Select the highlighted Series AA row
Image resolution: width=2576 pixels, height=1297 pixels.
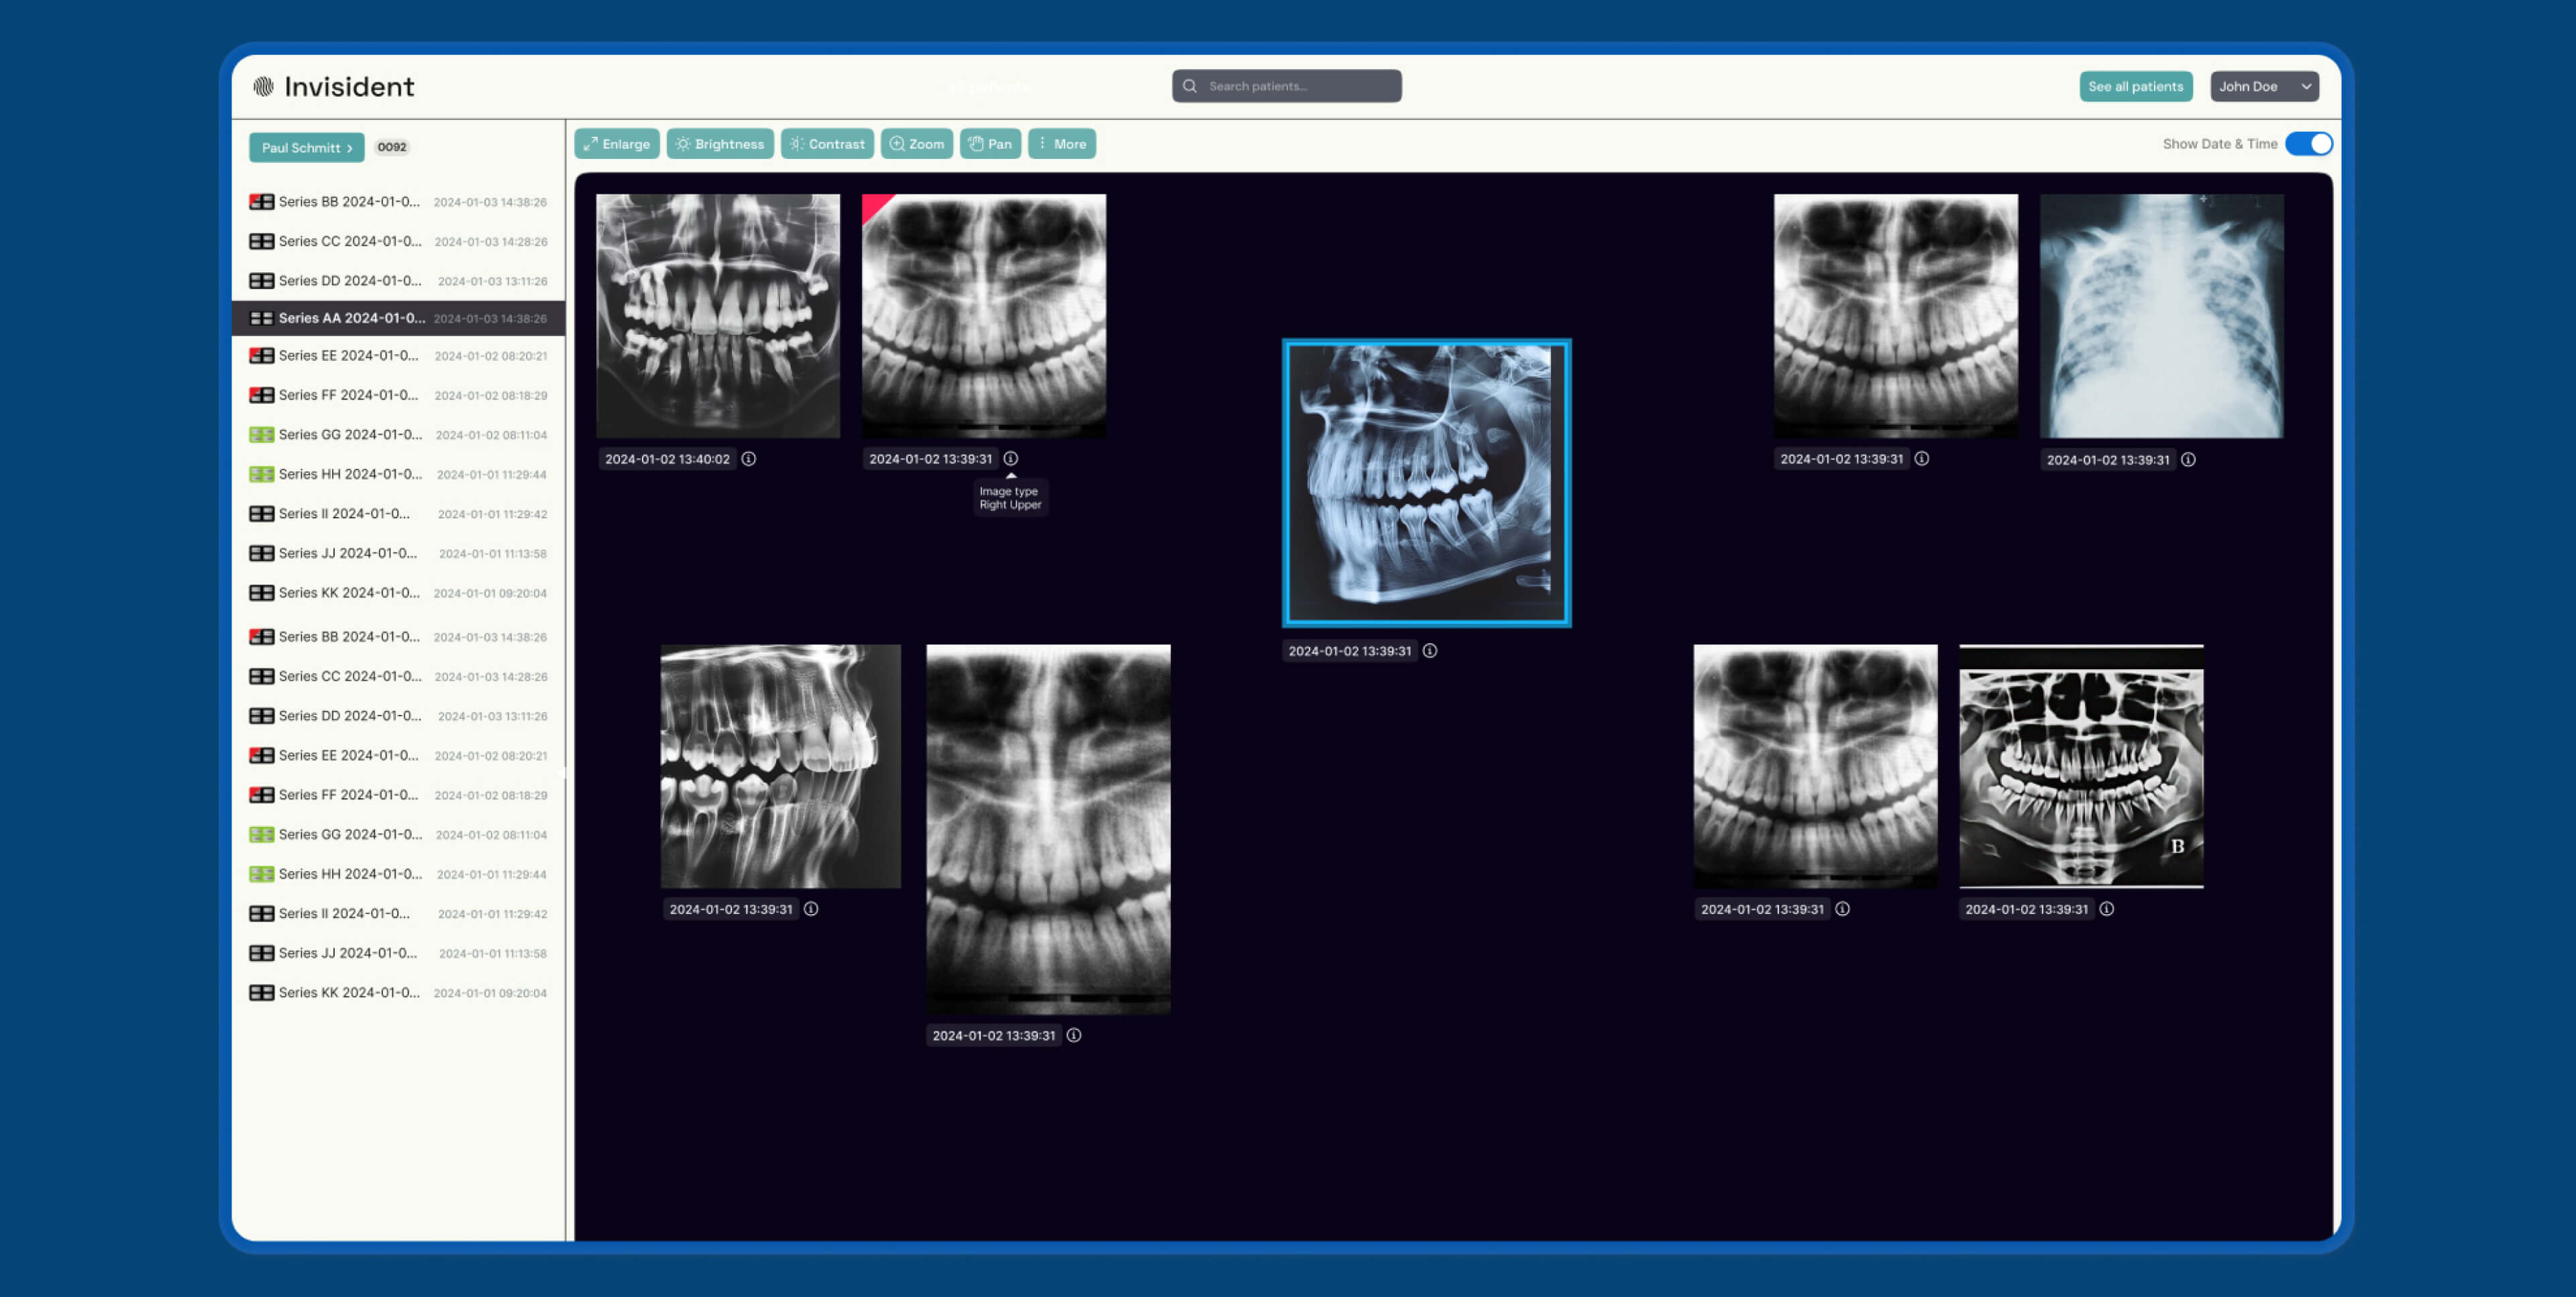tap(398, 318)
